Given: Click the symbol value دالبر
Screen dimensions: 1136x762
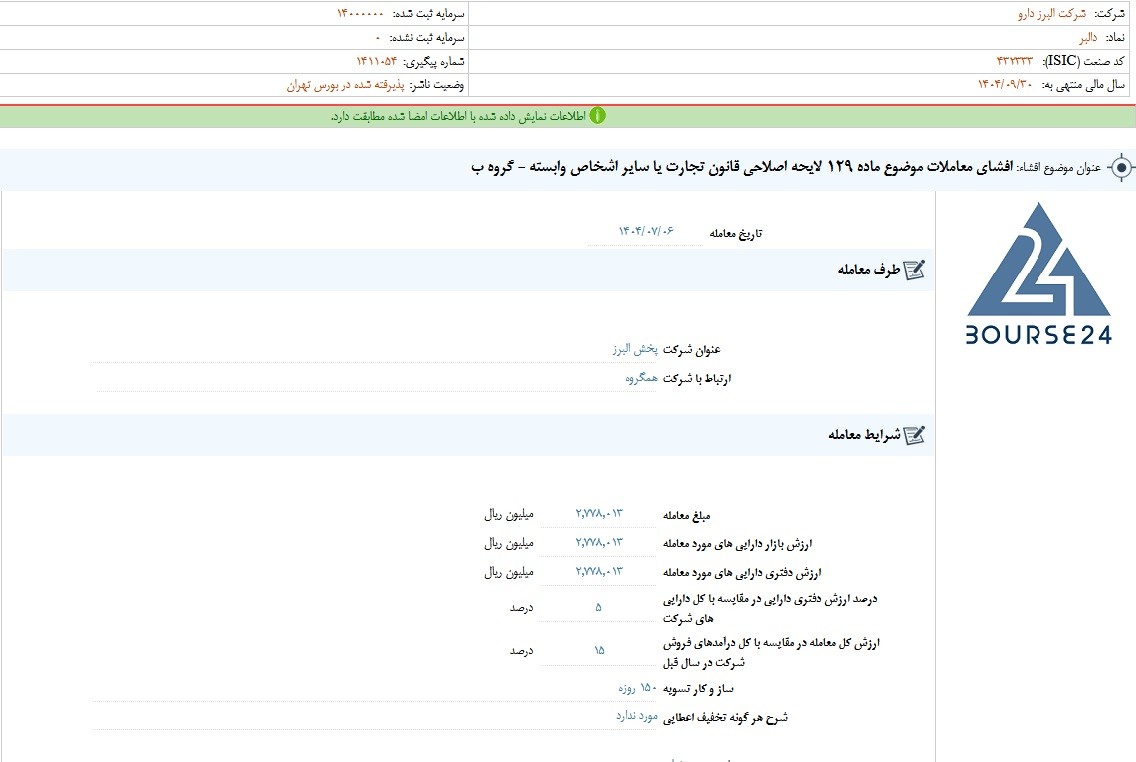Looking at the screenshot, I should [x=1087, y=38].
